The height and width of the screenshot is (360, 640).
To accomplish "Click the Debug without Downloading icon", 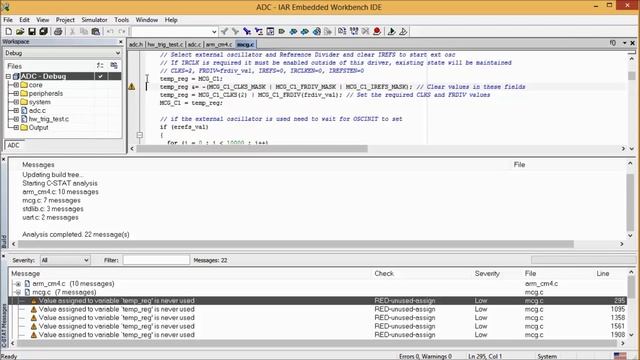I will click(403, 31).
